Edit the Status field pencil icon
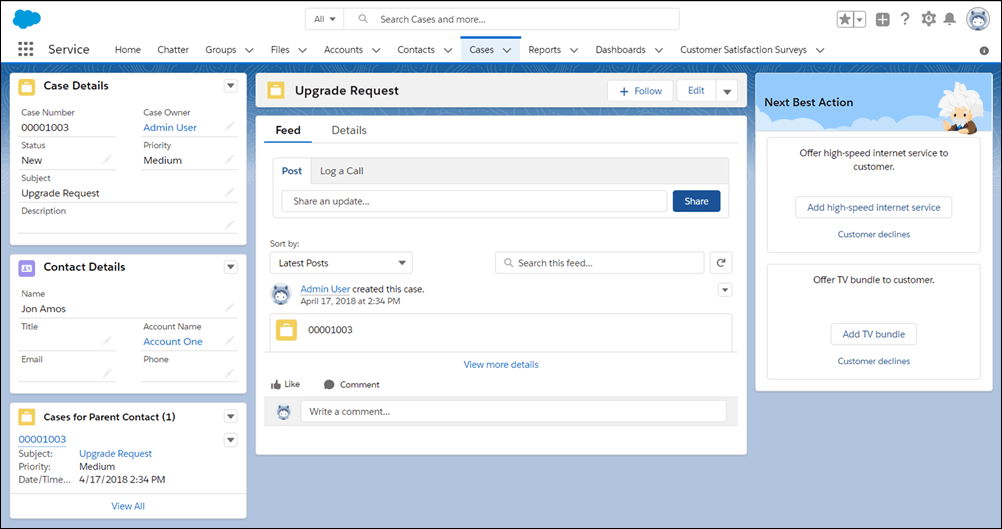 coord(107,160)
